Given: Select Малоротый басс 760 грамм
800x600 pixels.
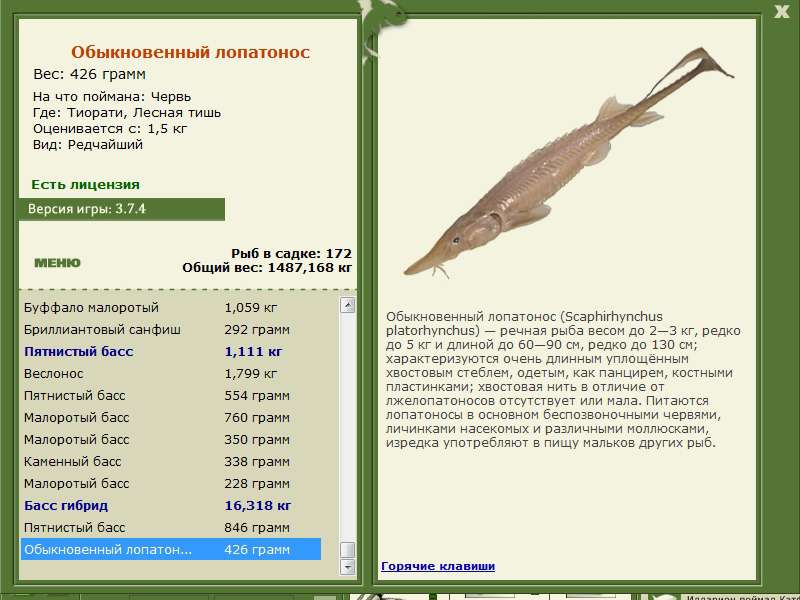Looking at the screenshot, I should click(171, 417).
